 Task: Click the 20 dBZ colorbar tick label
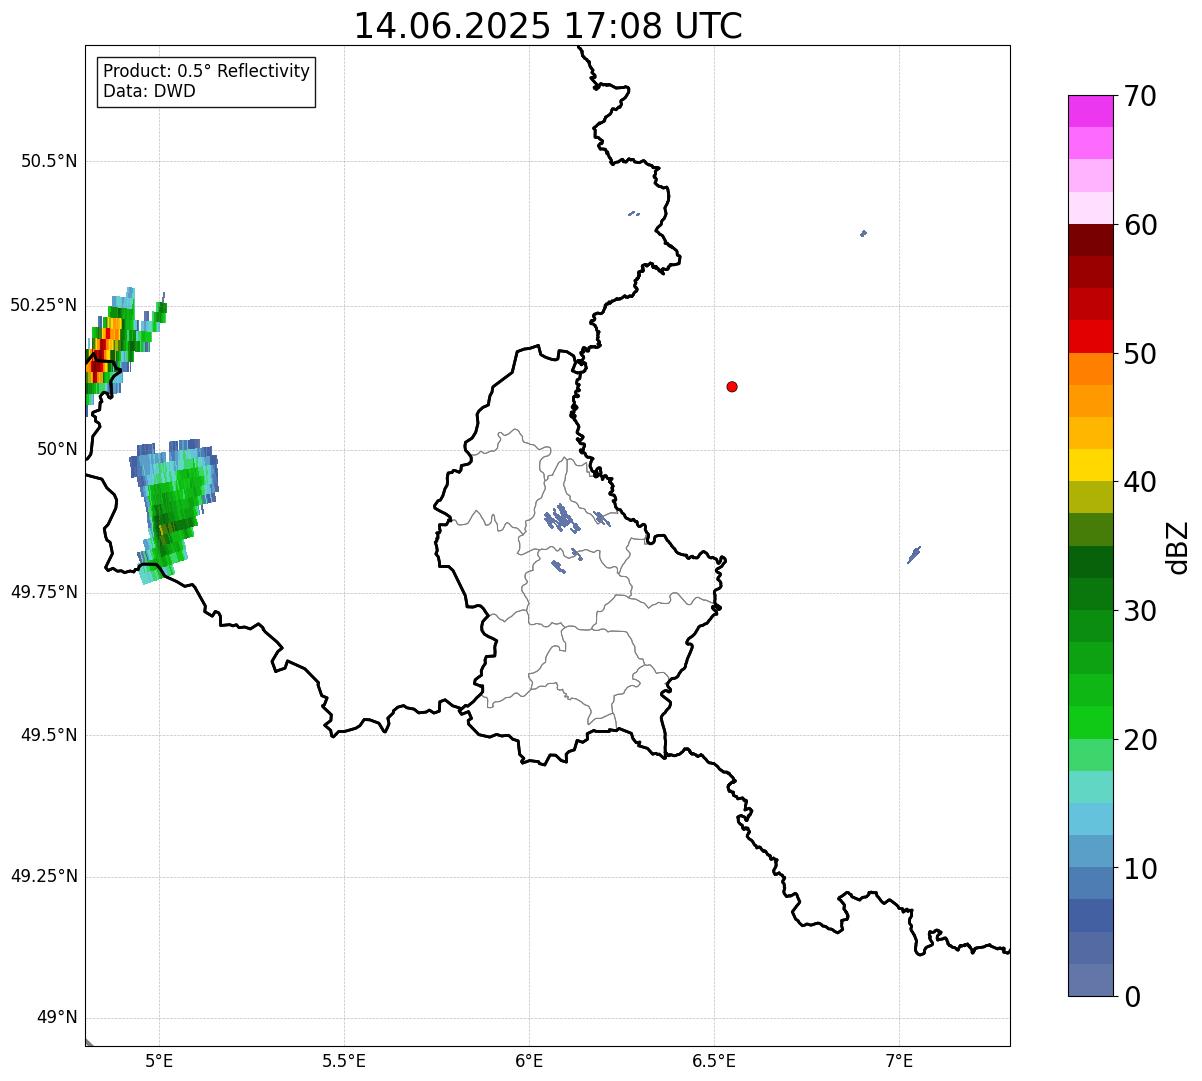coord(1140,740)
